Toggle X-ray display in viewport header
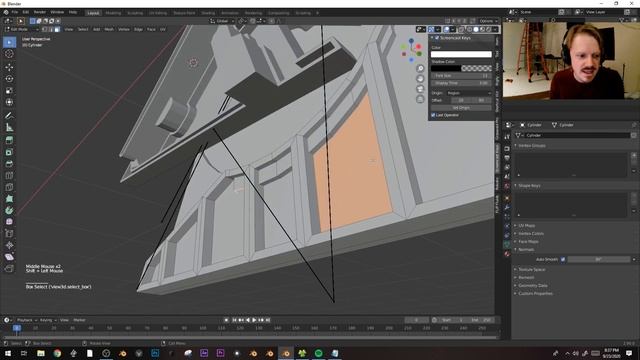 coord(461,29)
